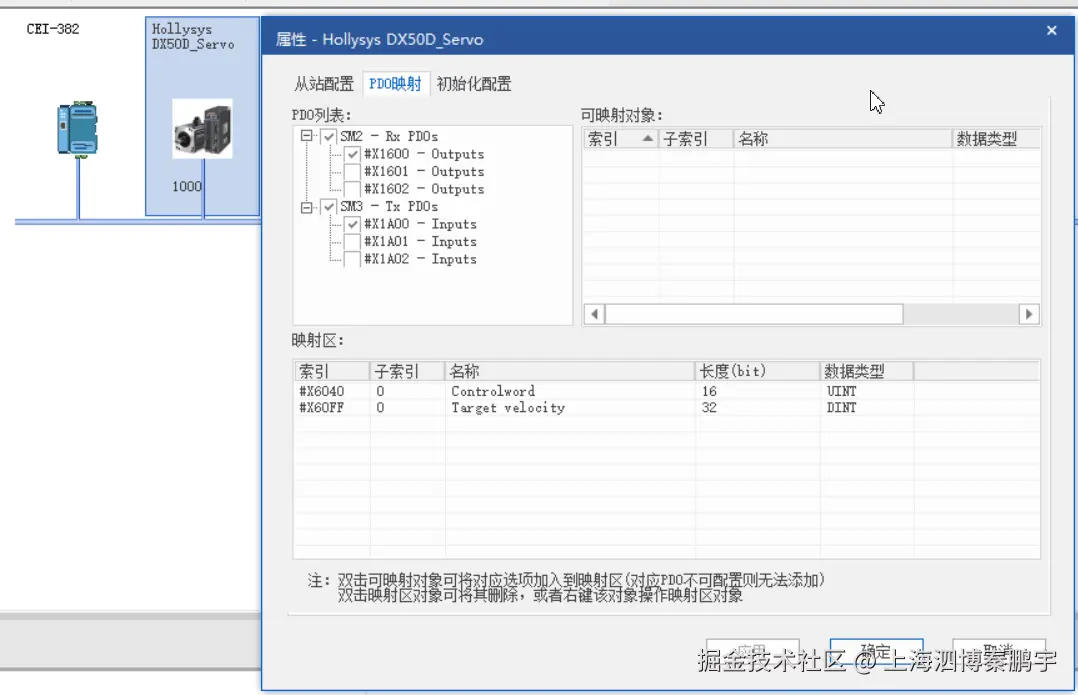Click the left scroll arrow under 可映射对象 list
This screenshot has height=695, width=1078.
(x=592, y=313)
